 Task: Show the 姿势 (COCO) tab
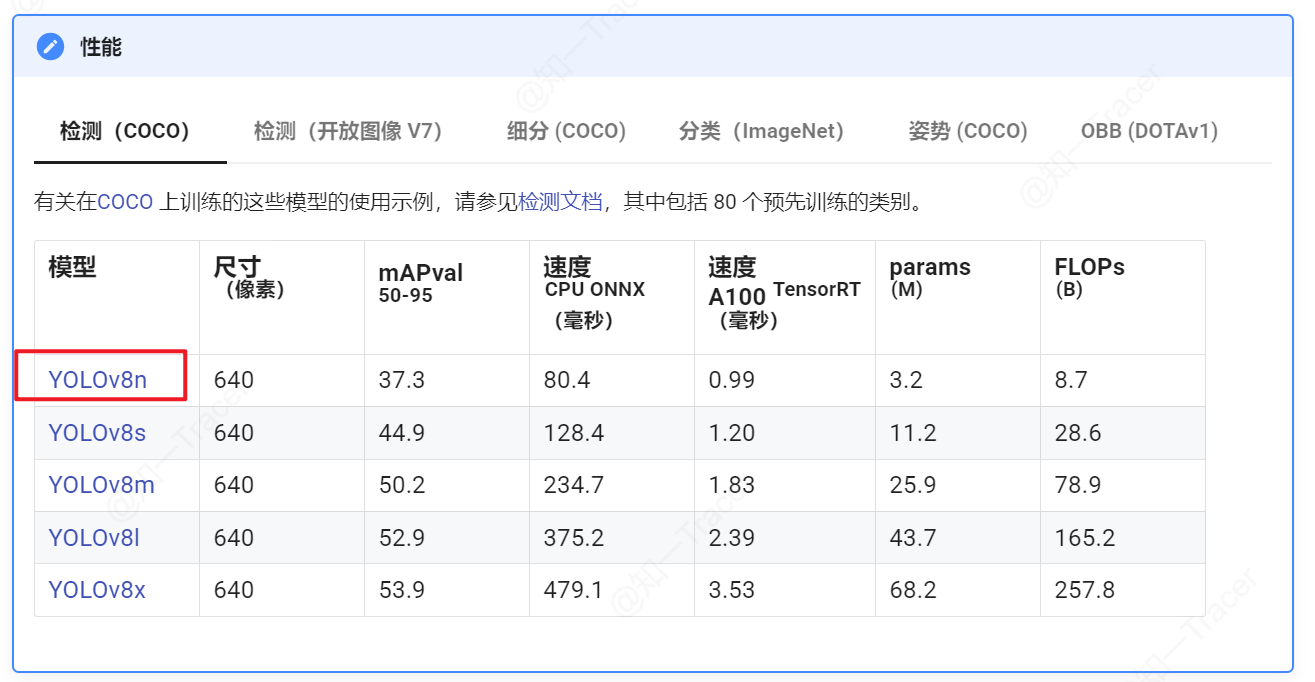967,131
